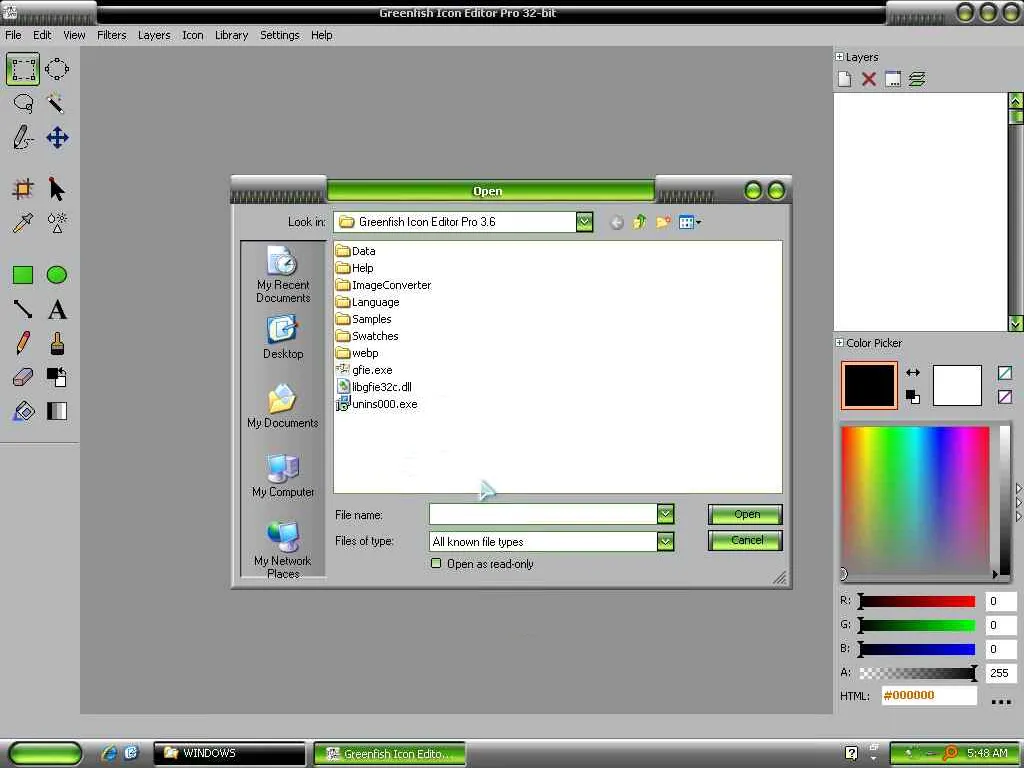Image resolution: width=1024 pixels, height=768 pixels.
Task: Open layer properties icon in Layers panel
Action: pyautogui.click(x=893, y=79)
